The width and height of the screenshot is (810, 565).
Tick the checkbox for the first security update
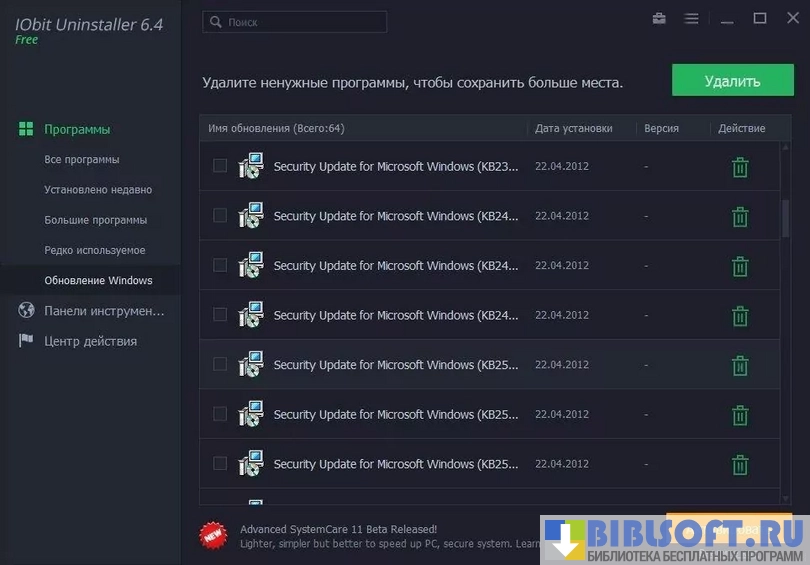pos(220,166)
